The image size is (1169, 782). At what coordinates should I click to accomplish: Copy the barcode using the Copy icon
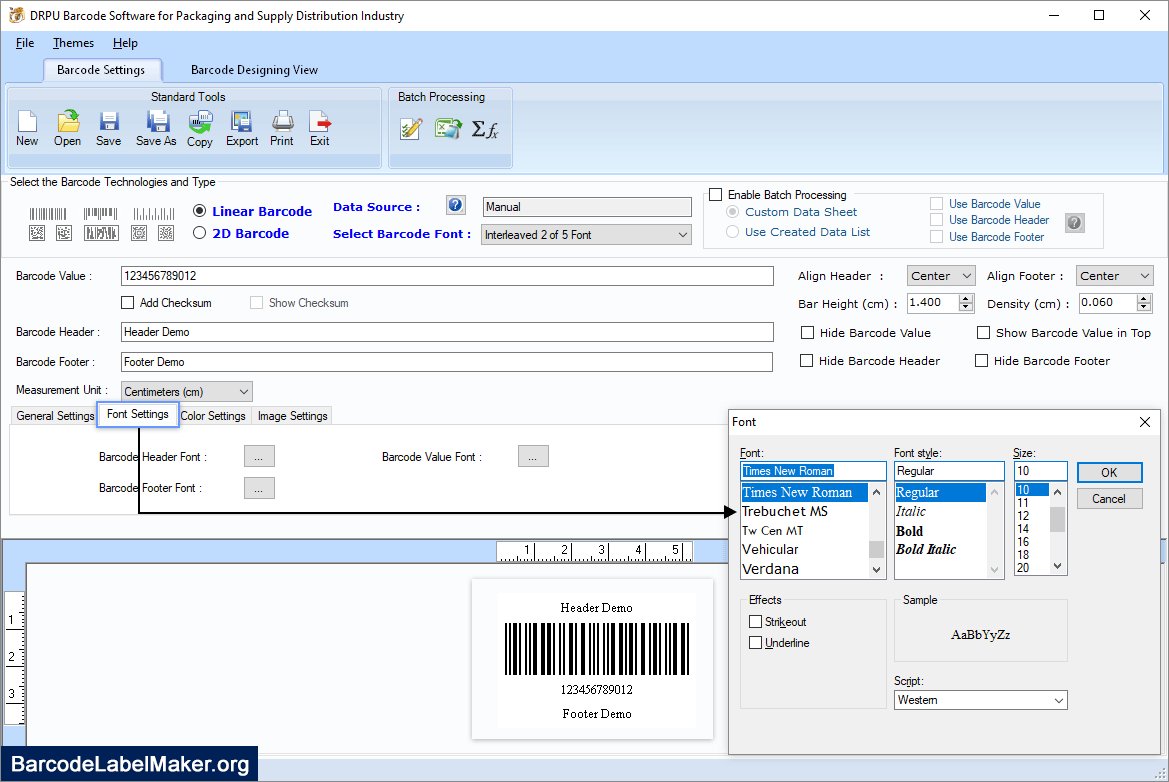click(x=200, y=128)
